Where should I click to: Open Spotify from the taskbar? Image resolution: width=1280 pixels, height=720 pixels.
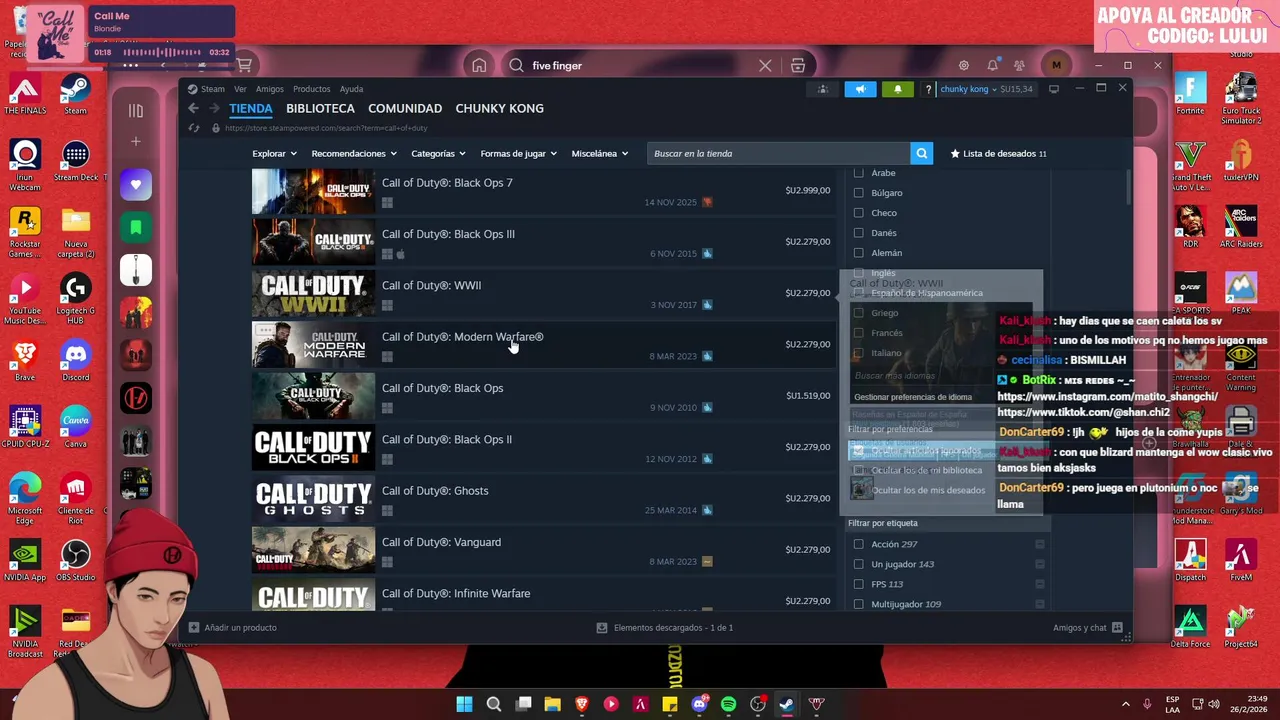pos(728,704)
